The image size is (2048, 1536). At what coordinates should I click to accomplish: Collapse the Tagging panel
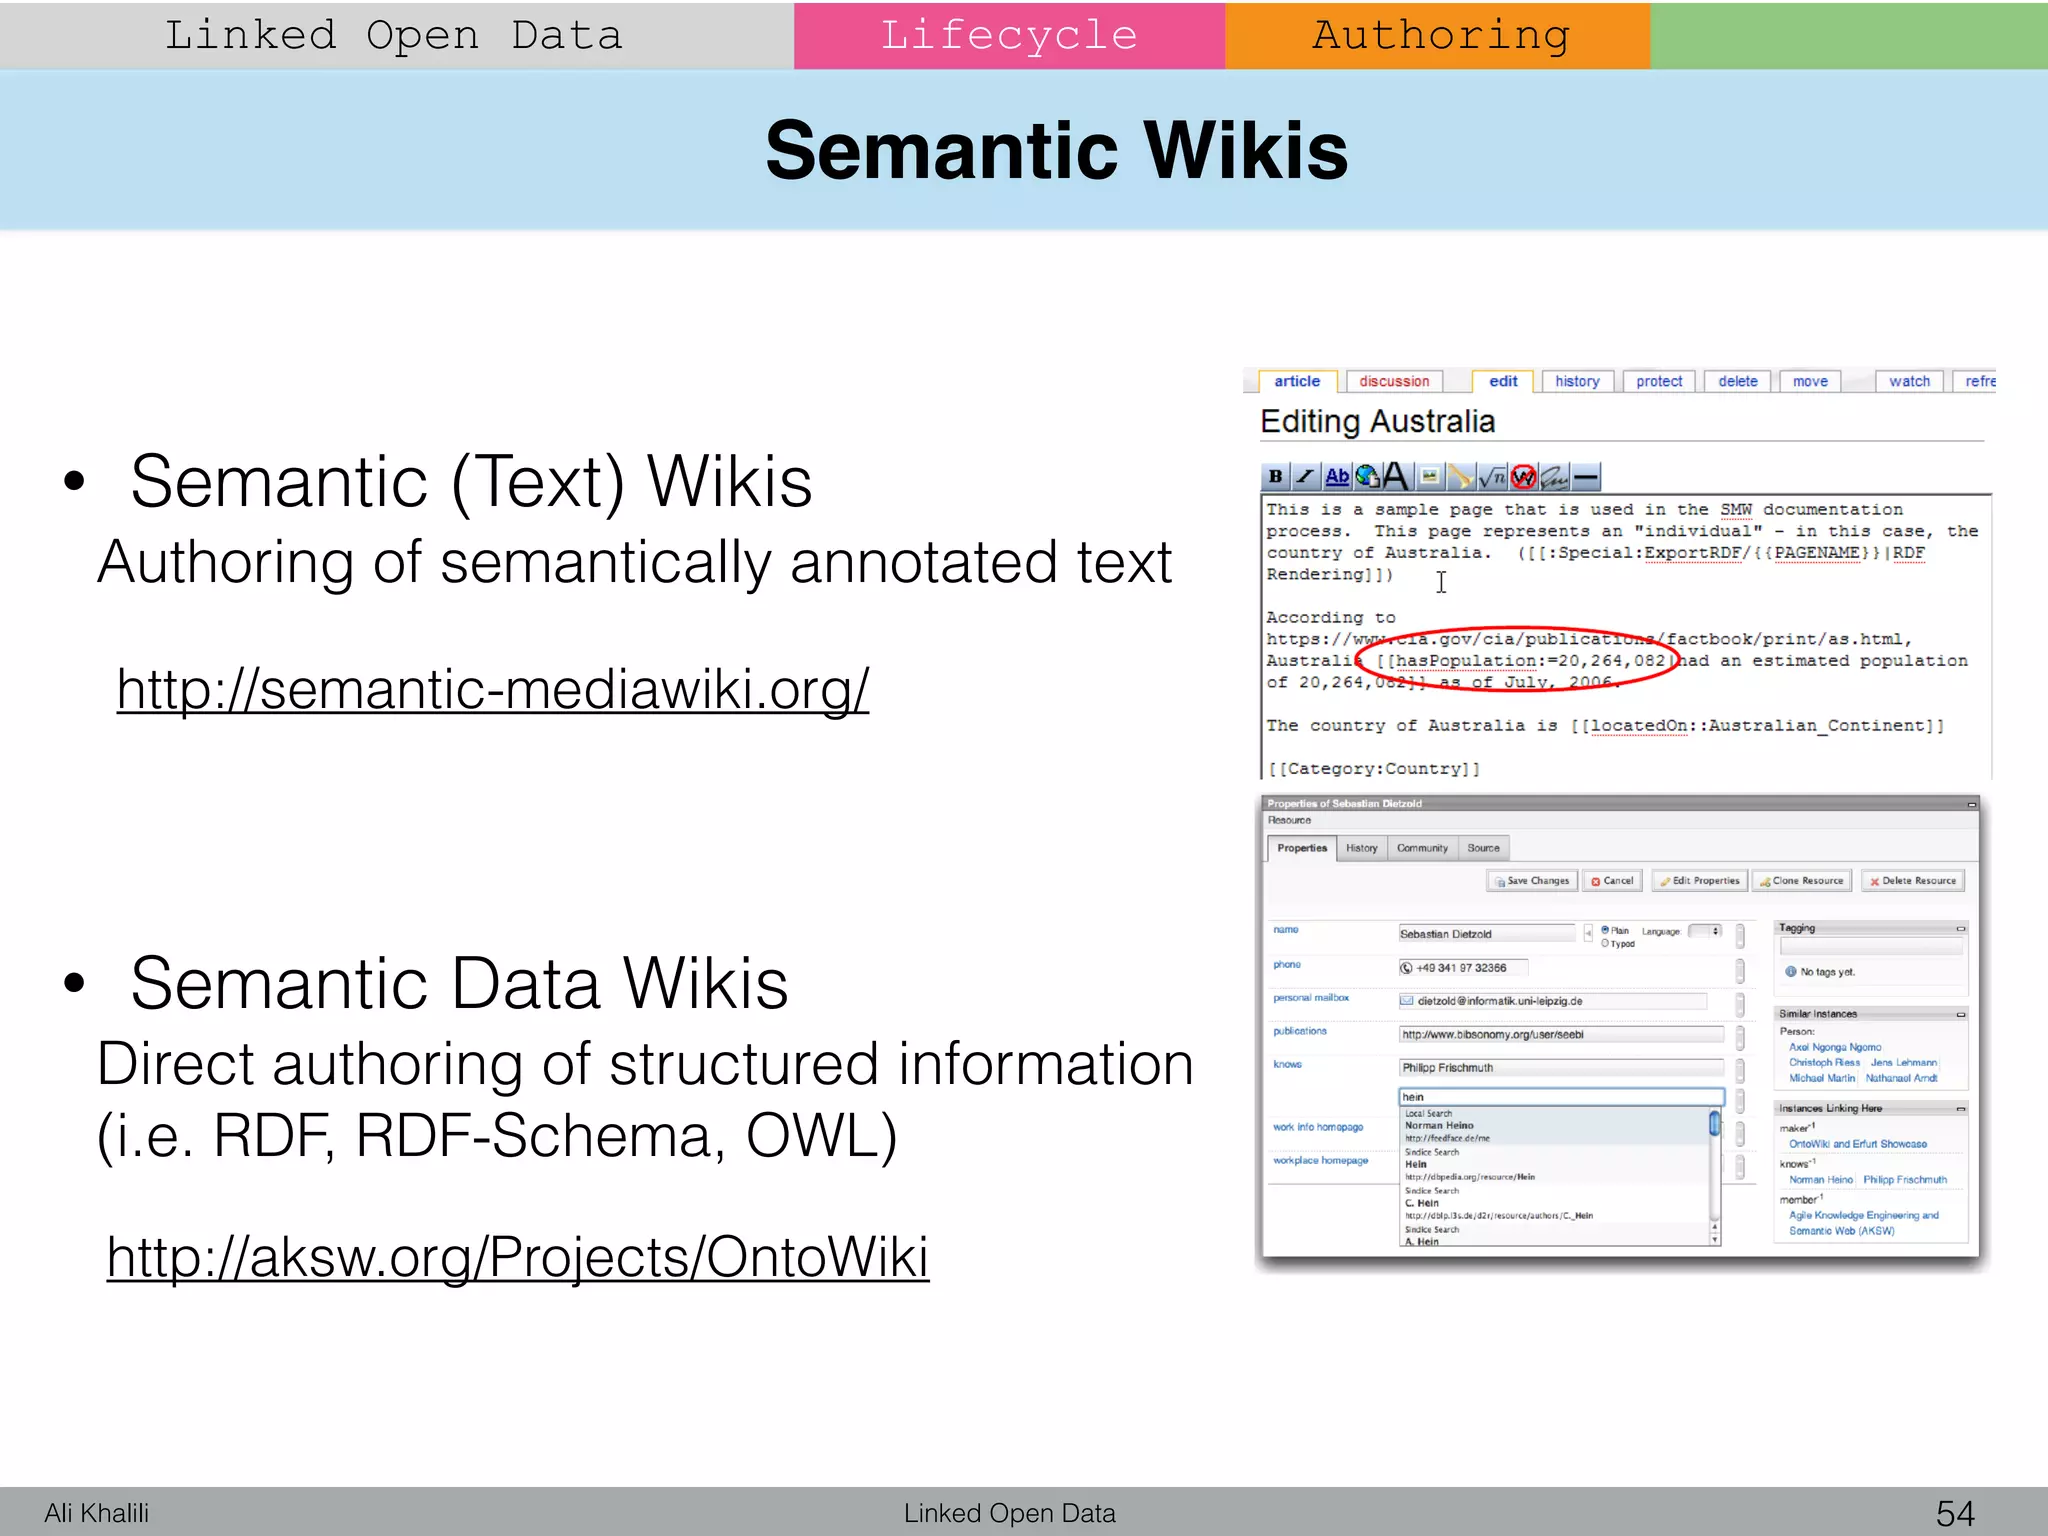click(x=1960, y=929)
